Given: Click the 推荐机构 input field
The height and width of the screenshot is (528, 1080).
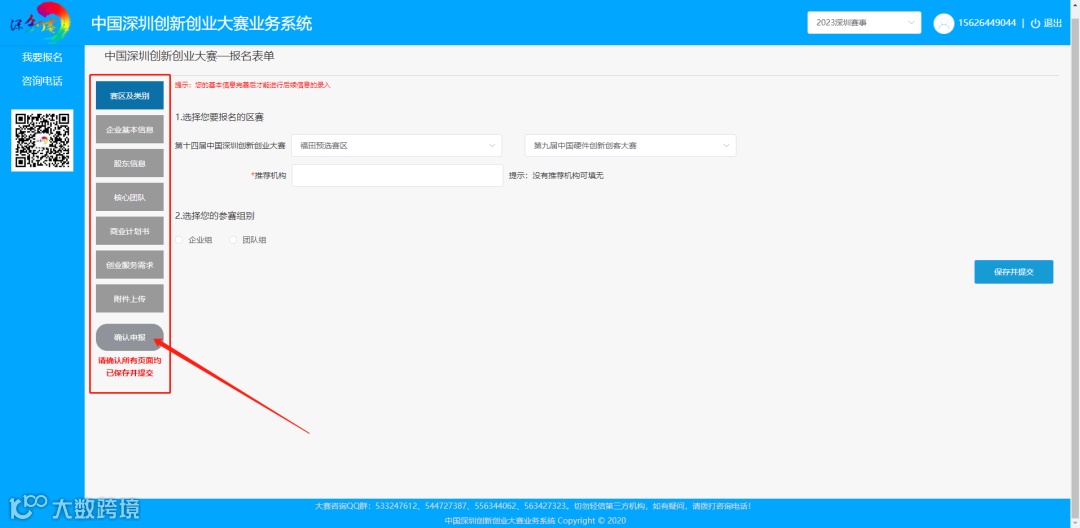Looking at the screenshot, I should [397, 176].
